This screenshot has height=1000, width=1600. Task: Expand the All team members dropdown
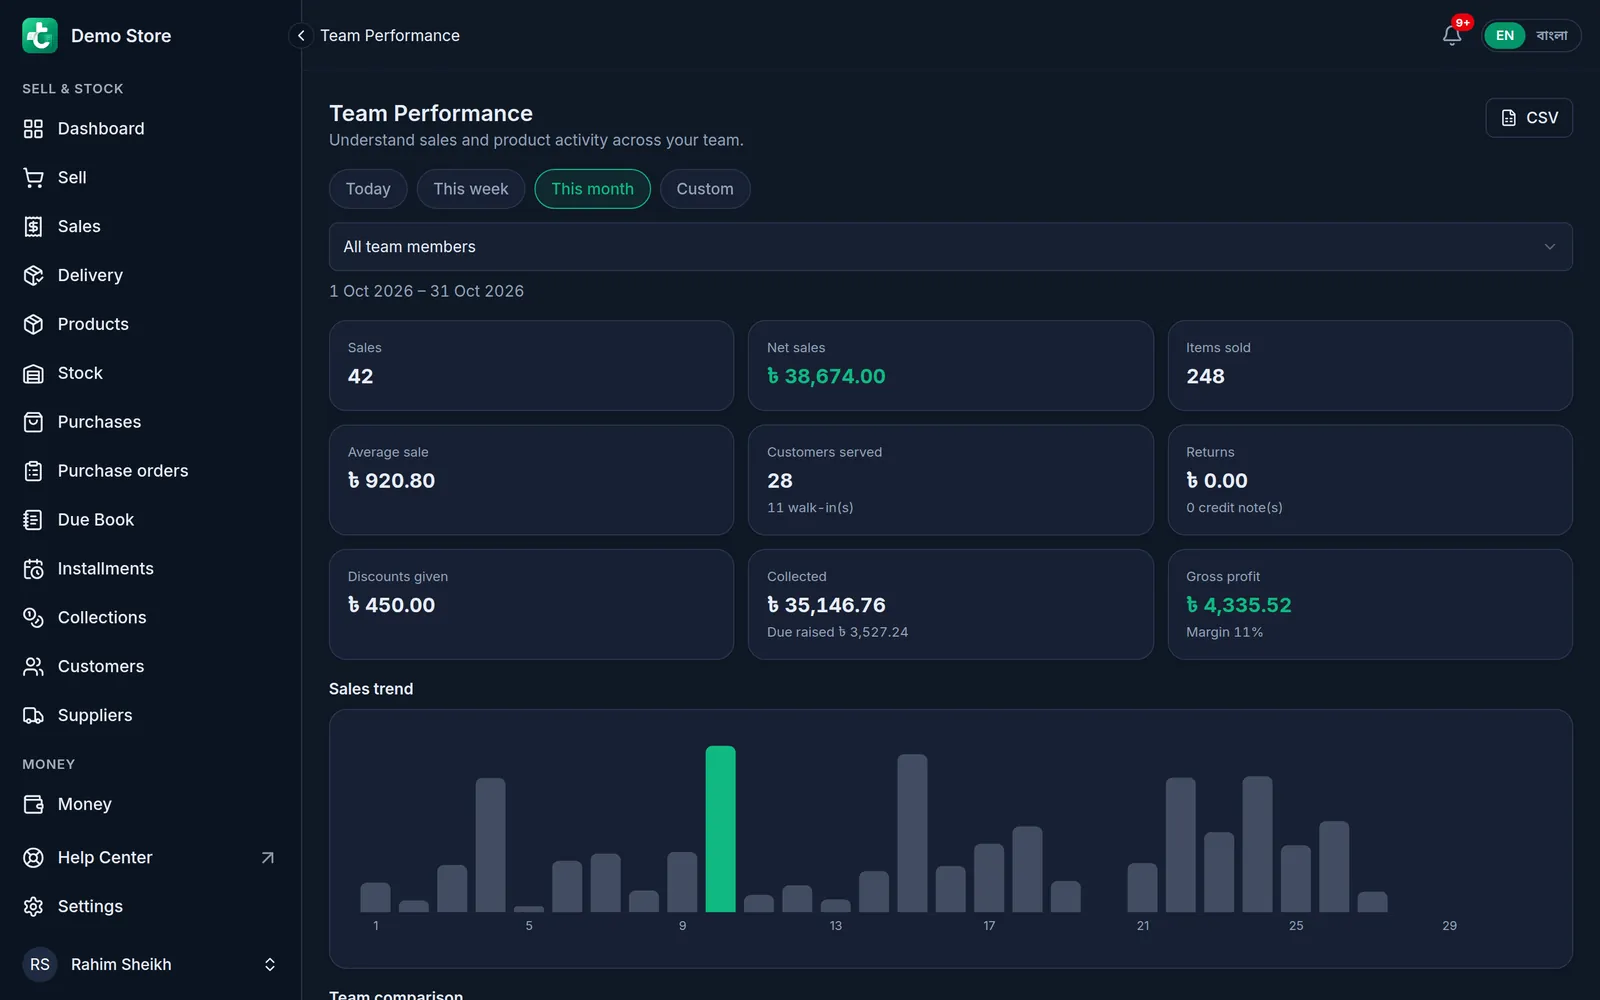[950, 247]
